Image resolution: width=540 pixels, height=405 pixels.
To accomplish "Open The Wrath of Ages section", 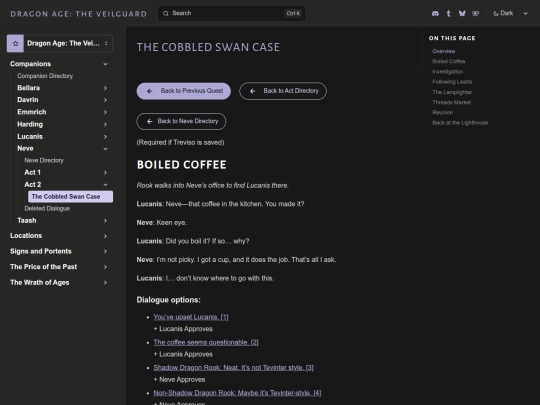I will coord(40,282).
